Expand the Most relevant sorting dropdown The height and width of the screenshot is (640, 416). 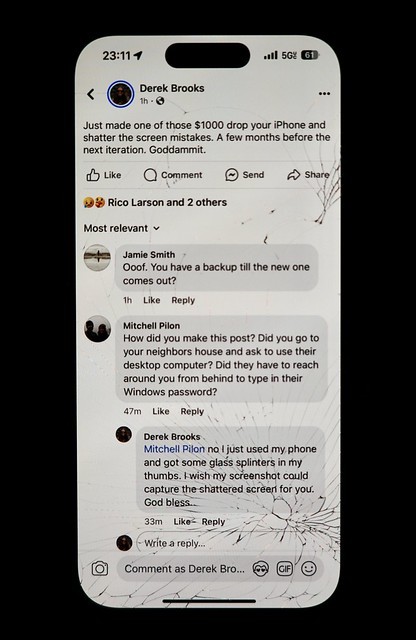click(122, 228)
